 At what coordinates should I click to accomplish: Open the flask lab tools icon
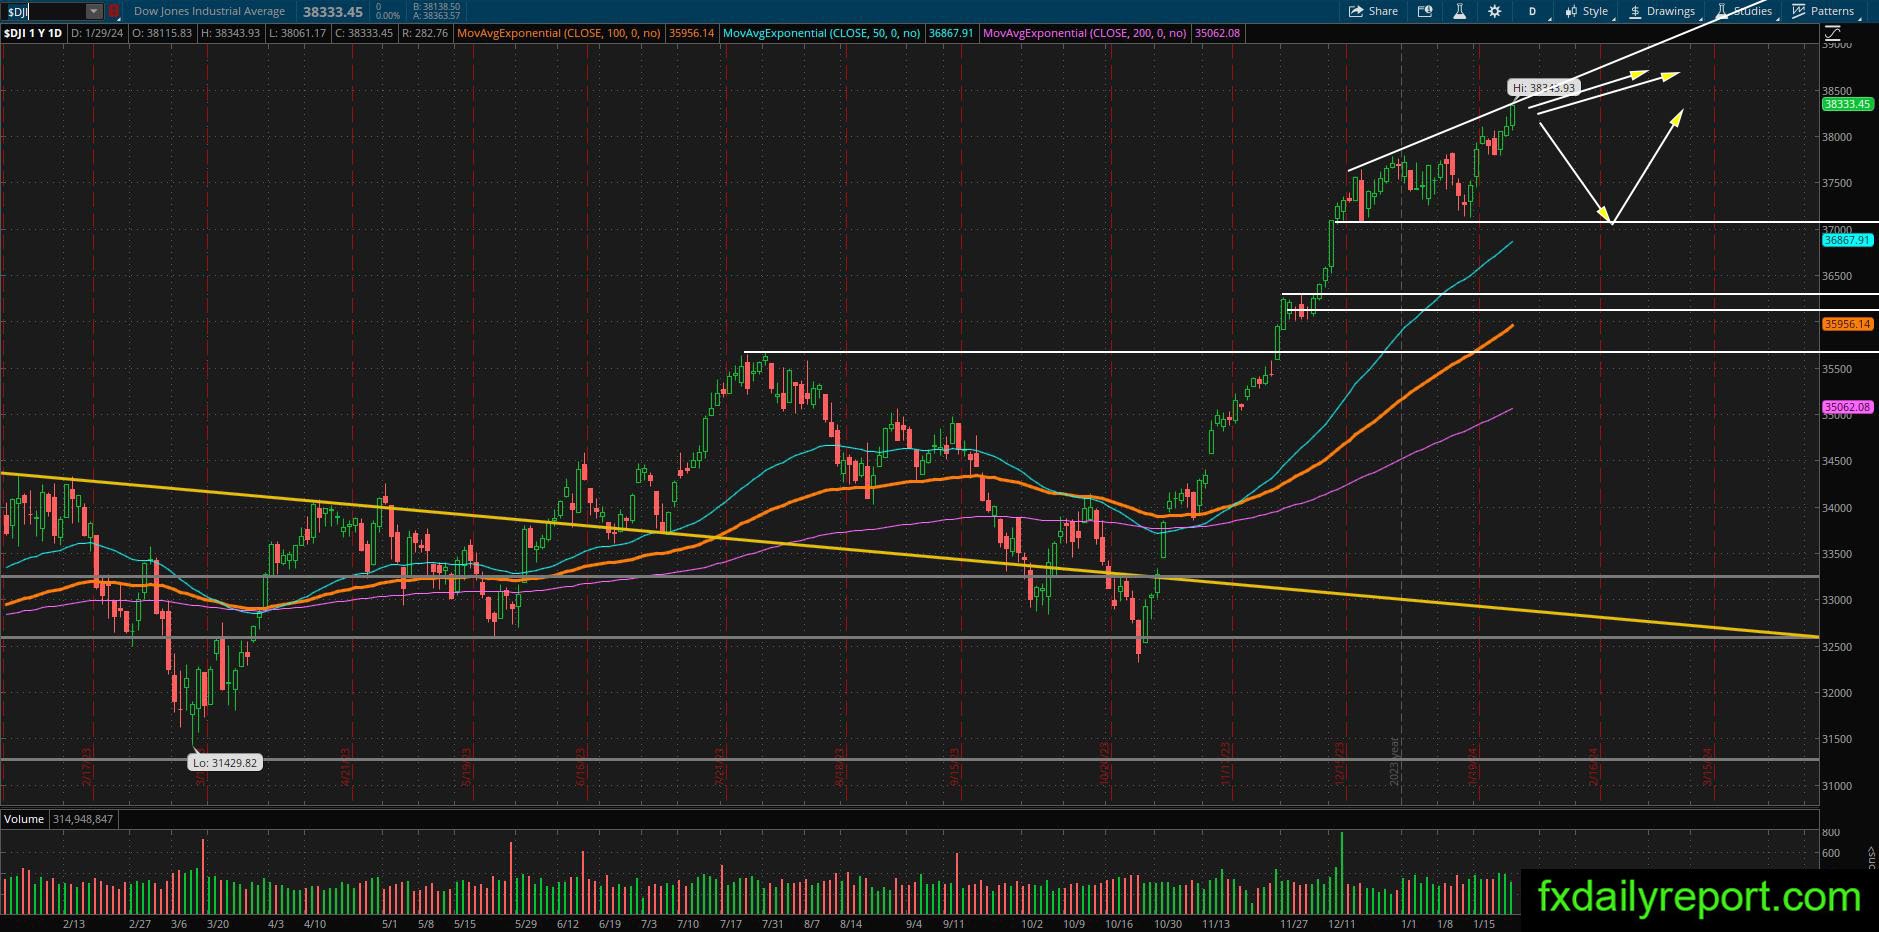click(1459, 11)
